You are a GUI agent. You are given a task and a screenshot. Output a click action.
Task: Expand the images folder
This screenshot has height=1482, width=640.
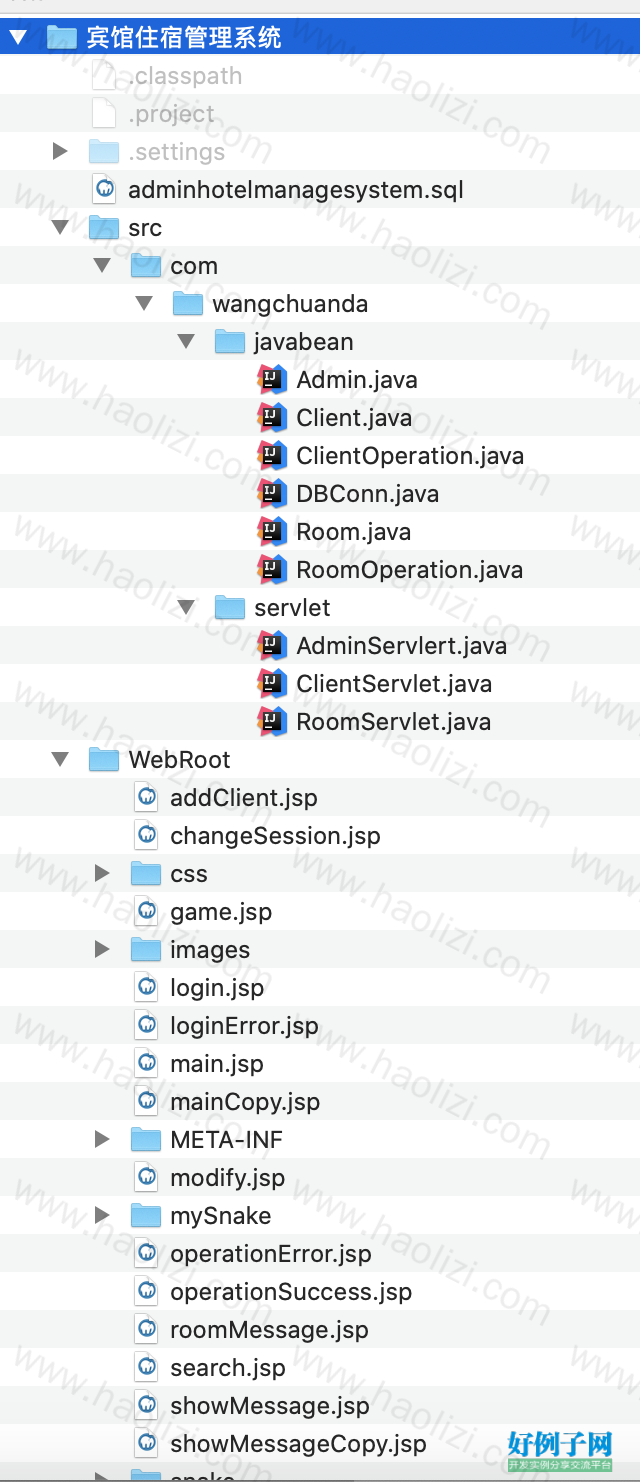(102, 950)
